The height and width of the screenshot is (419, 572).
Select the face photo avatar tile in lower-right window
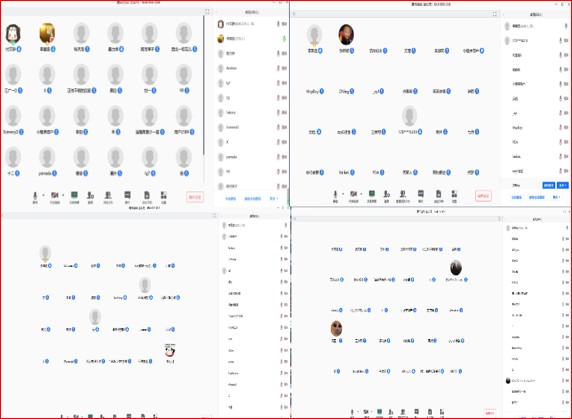pyautogui.click(x=336, y=331)
